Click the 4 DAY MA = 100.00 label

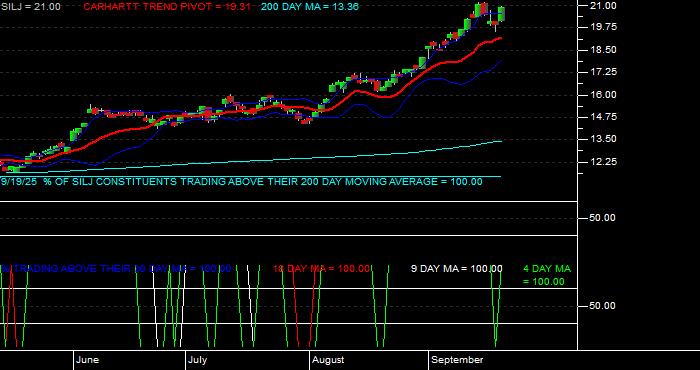tap(547, 275)
